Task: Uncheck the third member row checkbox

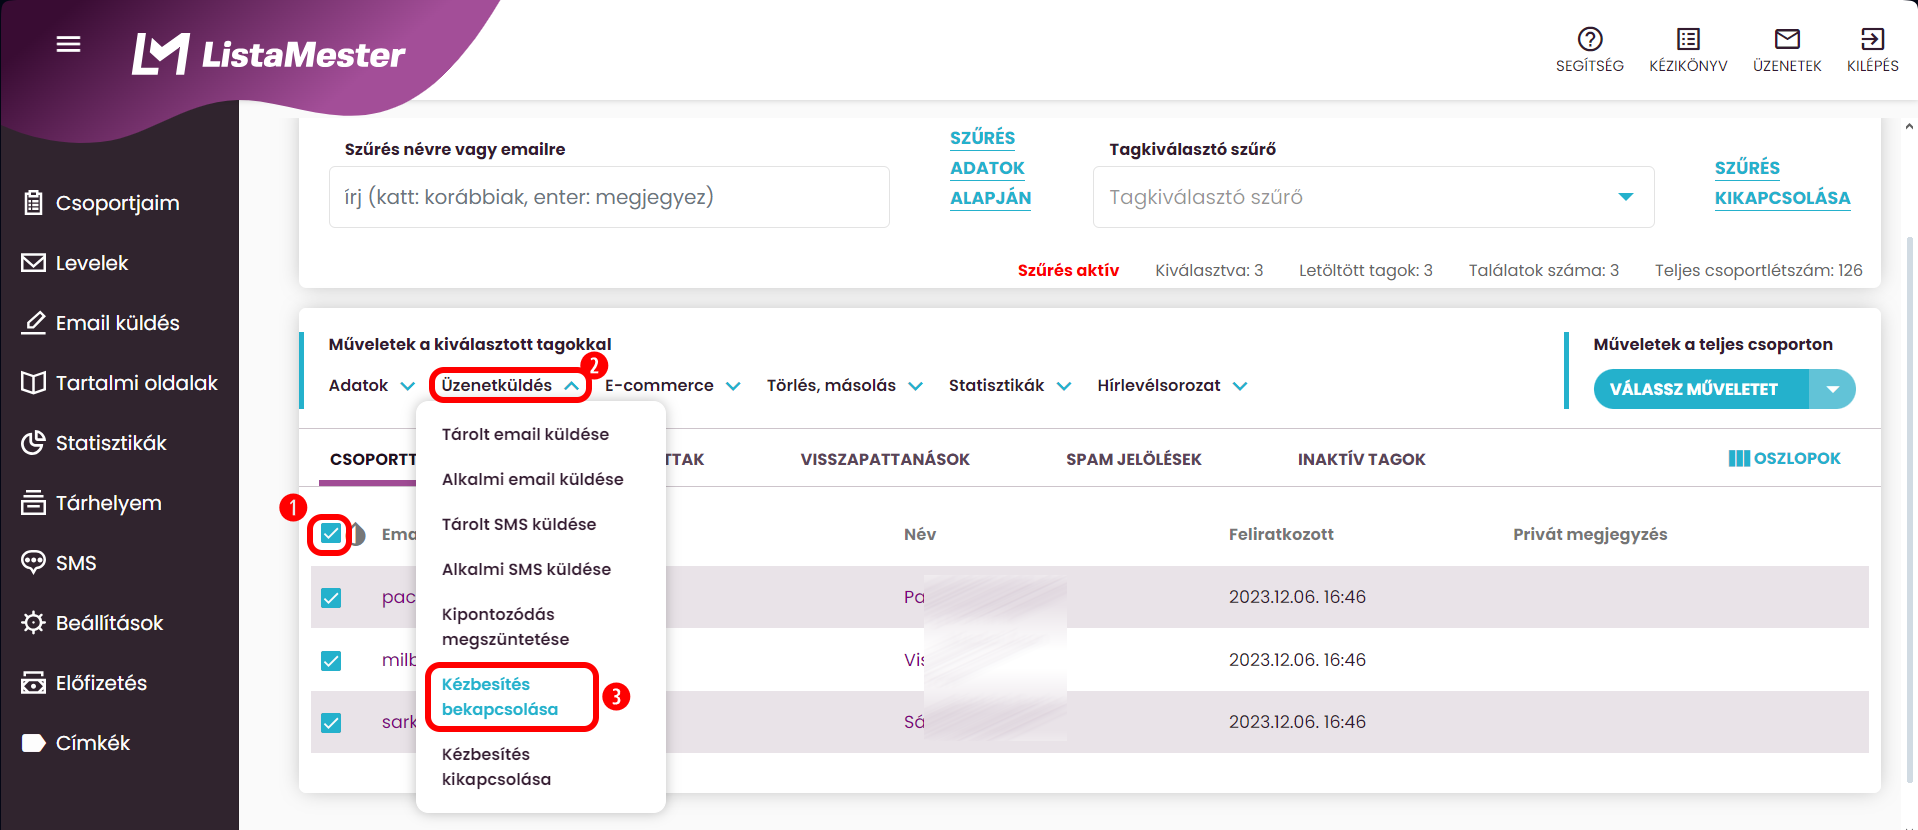Action: 331,723
